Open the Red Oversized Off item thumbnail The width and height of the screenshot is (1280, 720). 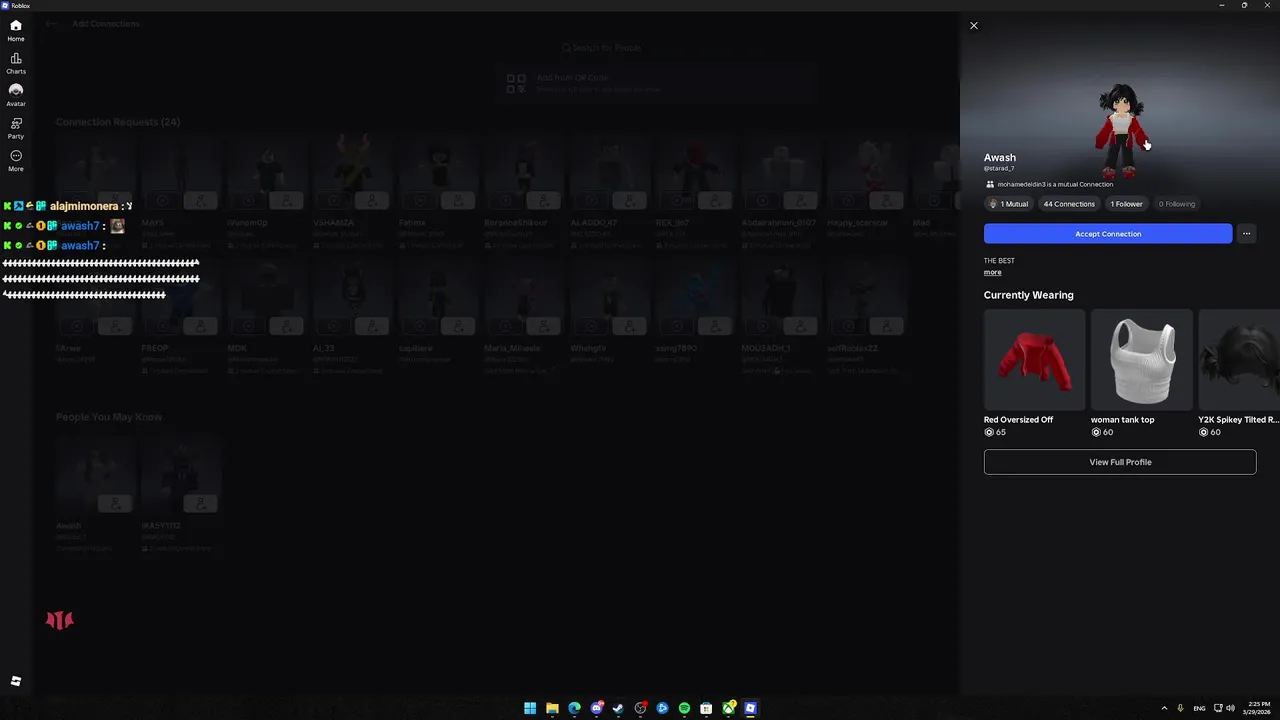1034,360
